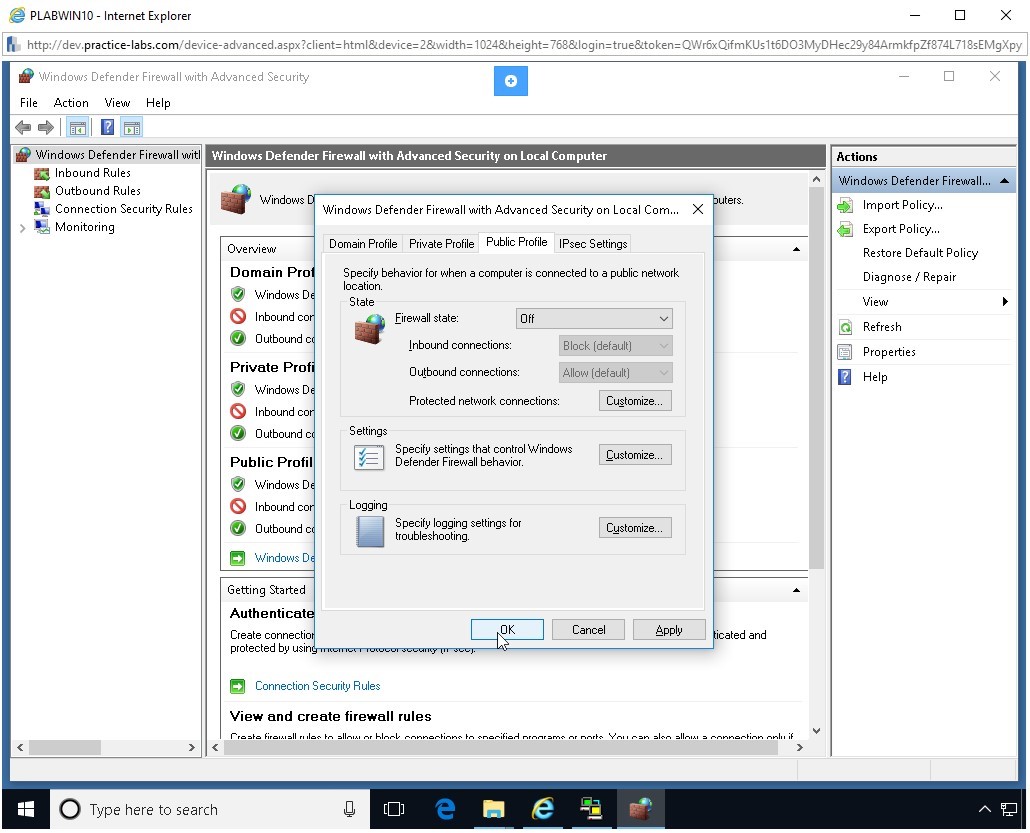Viewport: 1030px width, 833px height.
Task: Open the Action menu
Action: (71, 103)
